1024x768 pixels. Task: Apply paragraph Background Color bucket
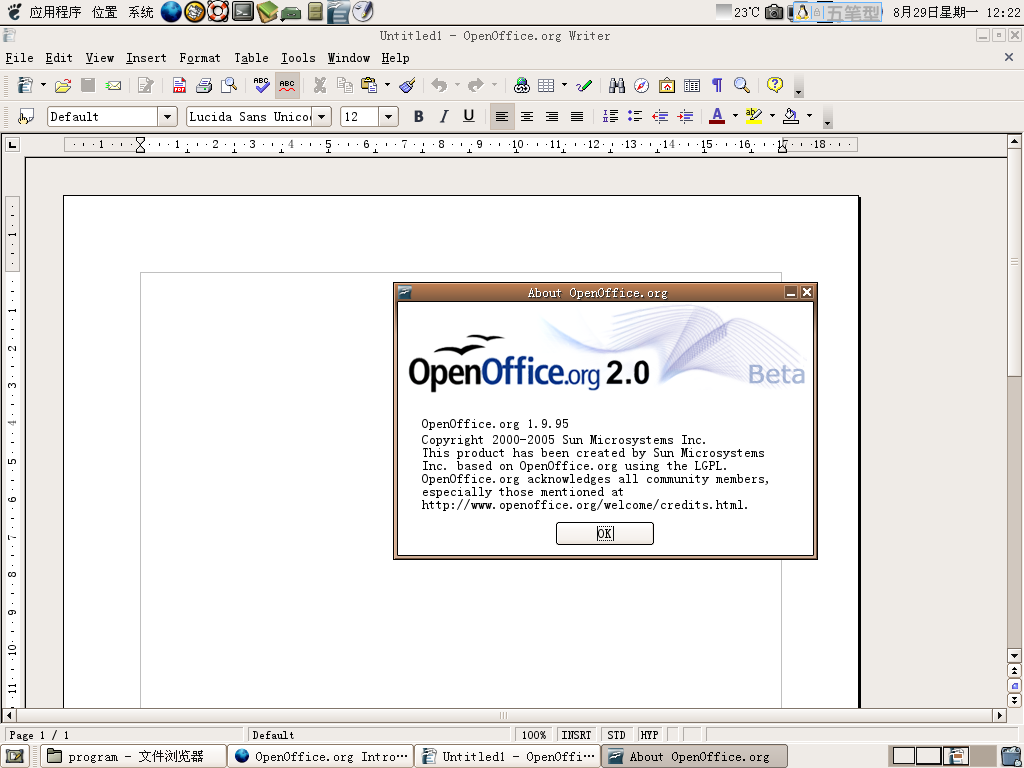point(791,116)
